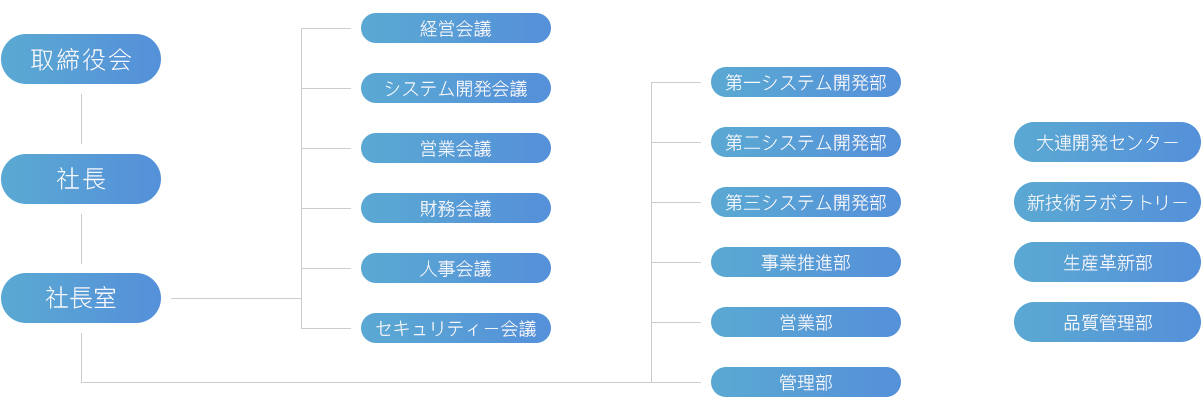1201x418 pixels.
Task: Click 第二システム開発部 department box
Action: (805, 142)
